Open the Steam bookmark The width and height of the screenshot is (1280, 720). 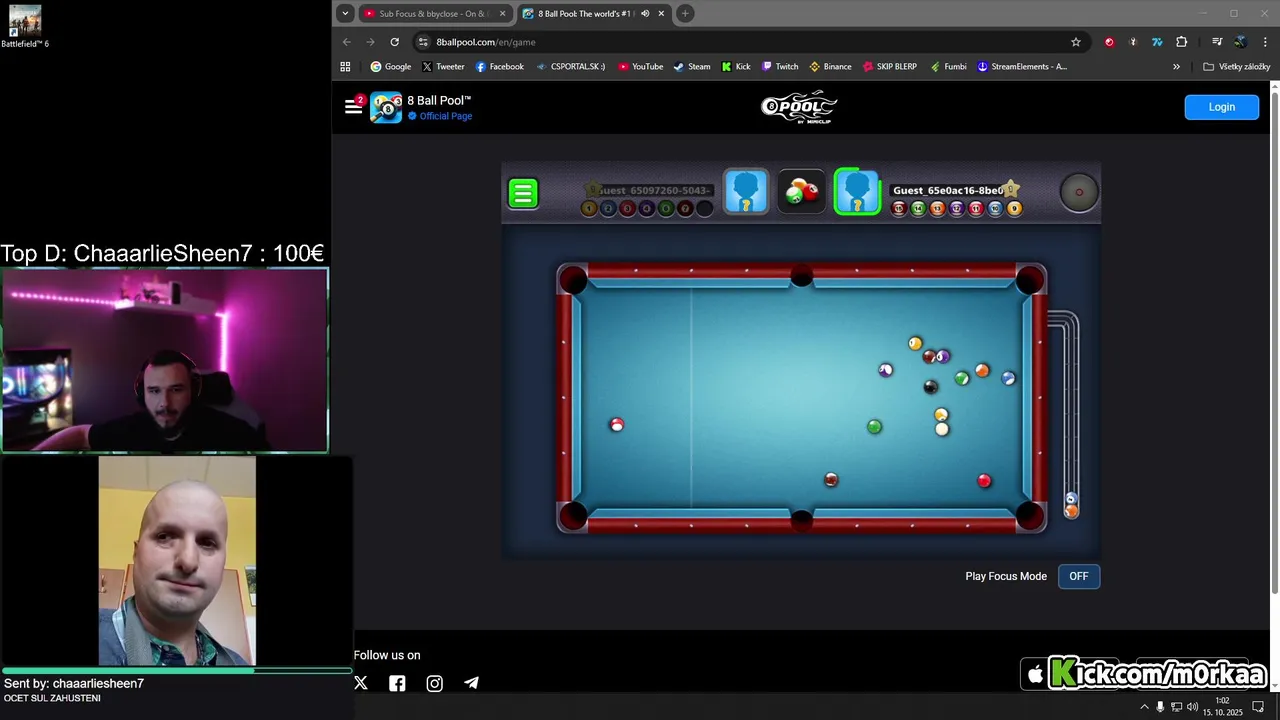[692, 67]
